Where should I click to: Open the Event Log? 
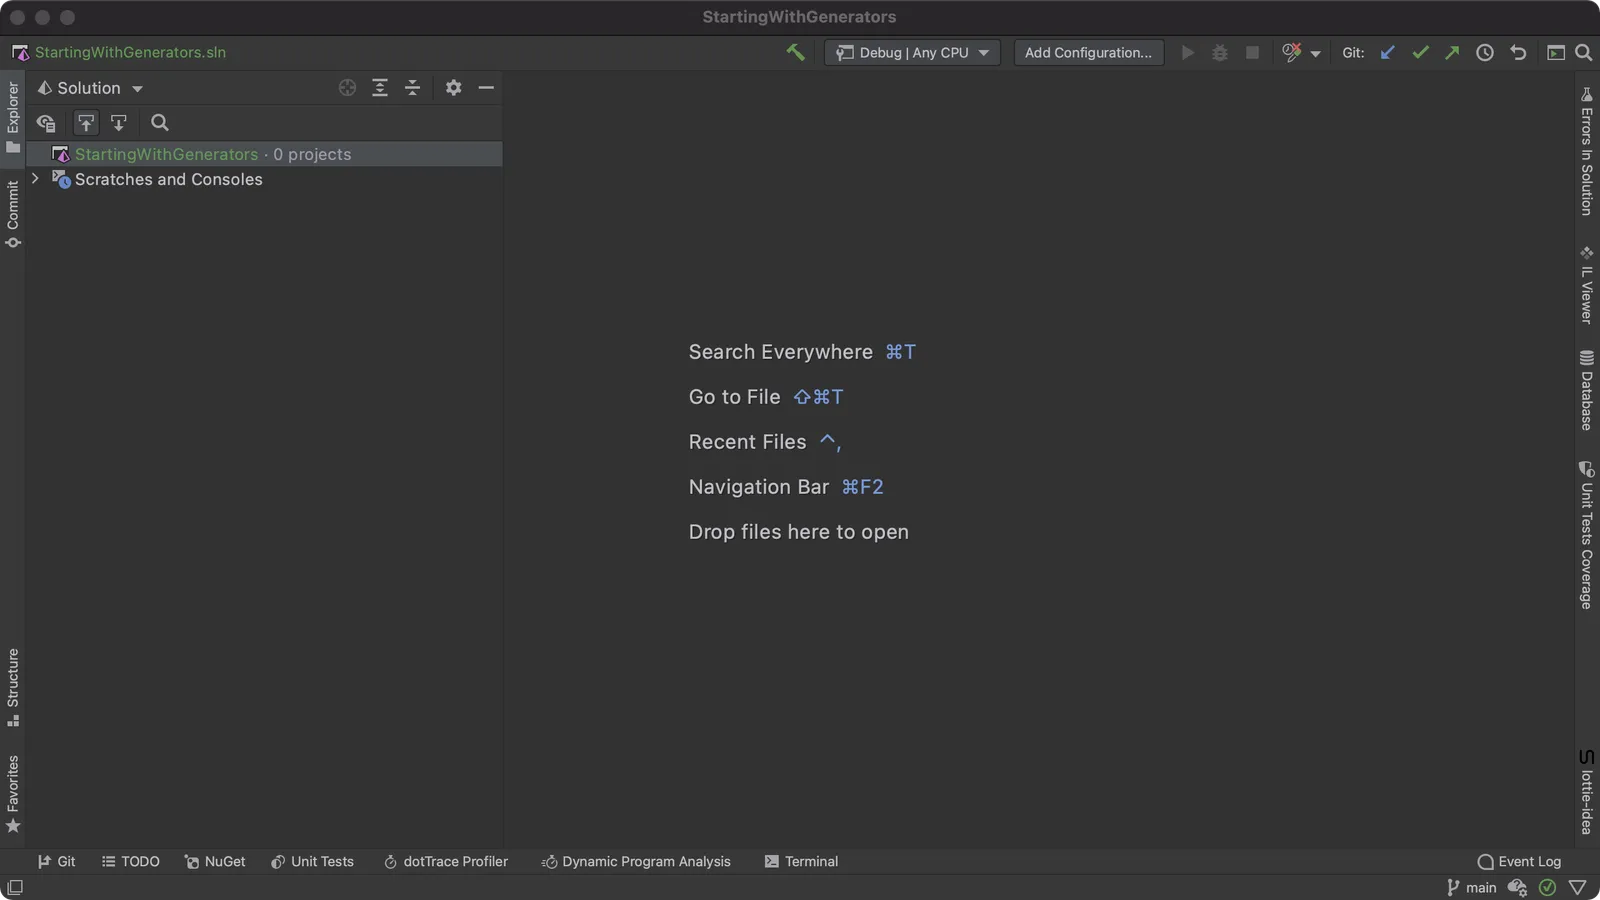click(1519, 861)
